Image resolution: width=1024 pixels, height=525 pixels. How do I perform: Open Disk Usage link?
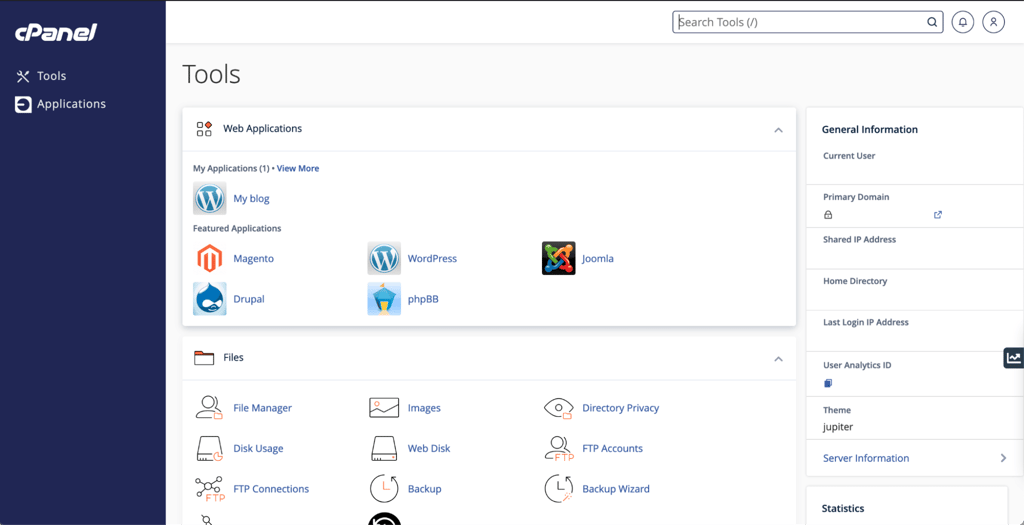[x=258, y=449]
